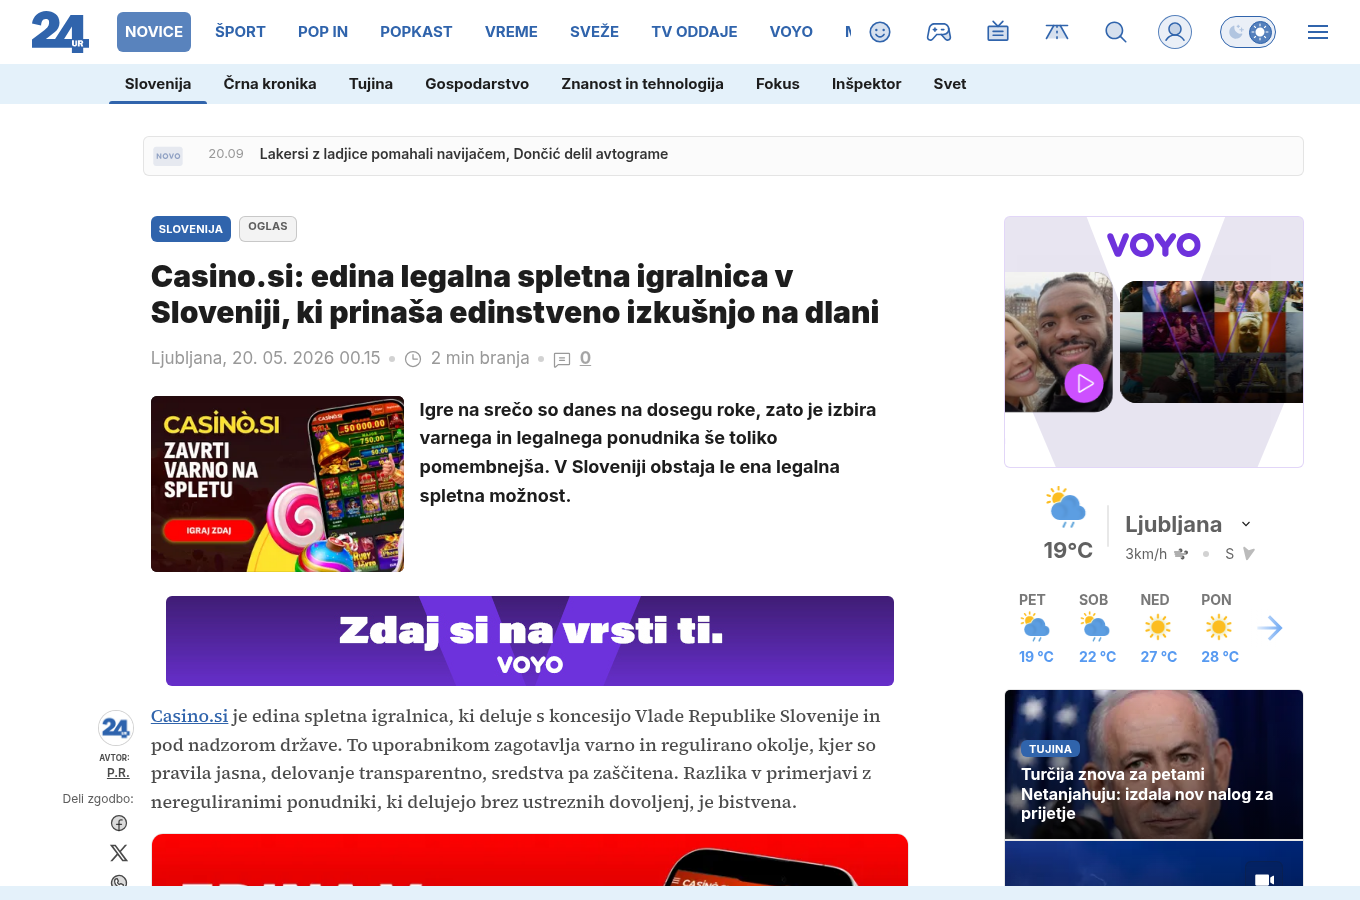Select the POPKAST menu item
This screenshot has height=900, width=1360.
point(416,32)
